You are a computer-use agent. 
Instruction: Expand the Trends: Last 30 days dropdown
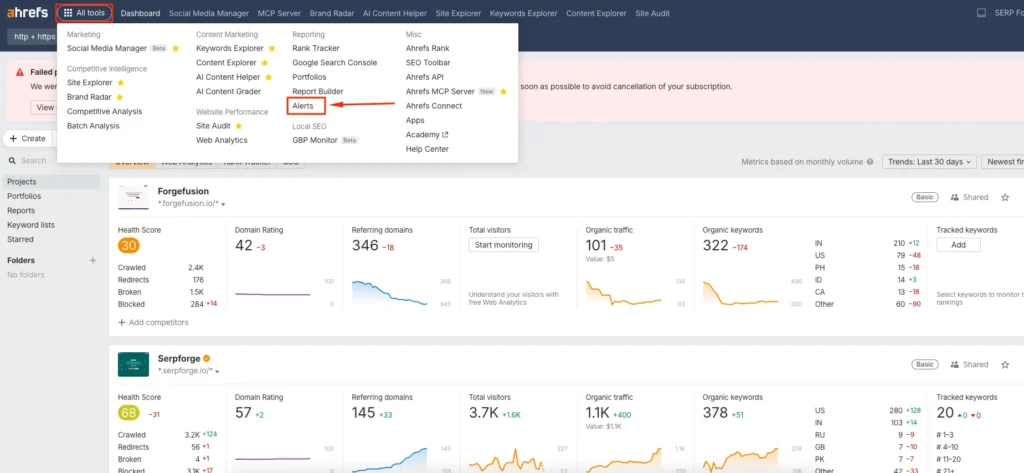point(928,162)
